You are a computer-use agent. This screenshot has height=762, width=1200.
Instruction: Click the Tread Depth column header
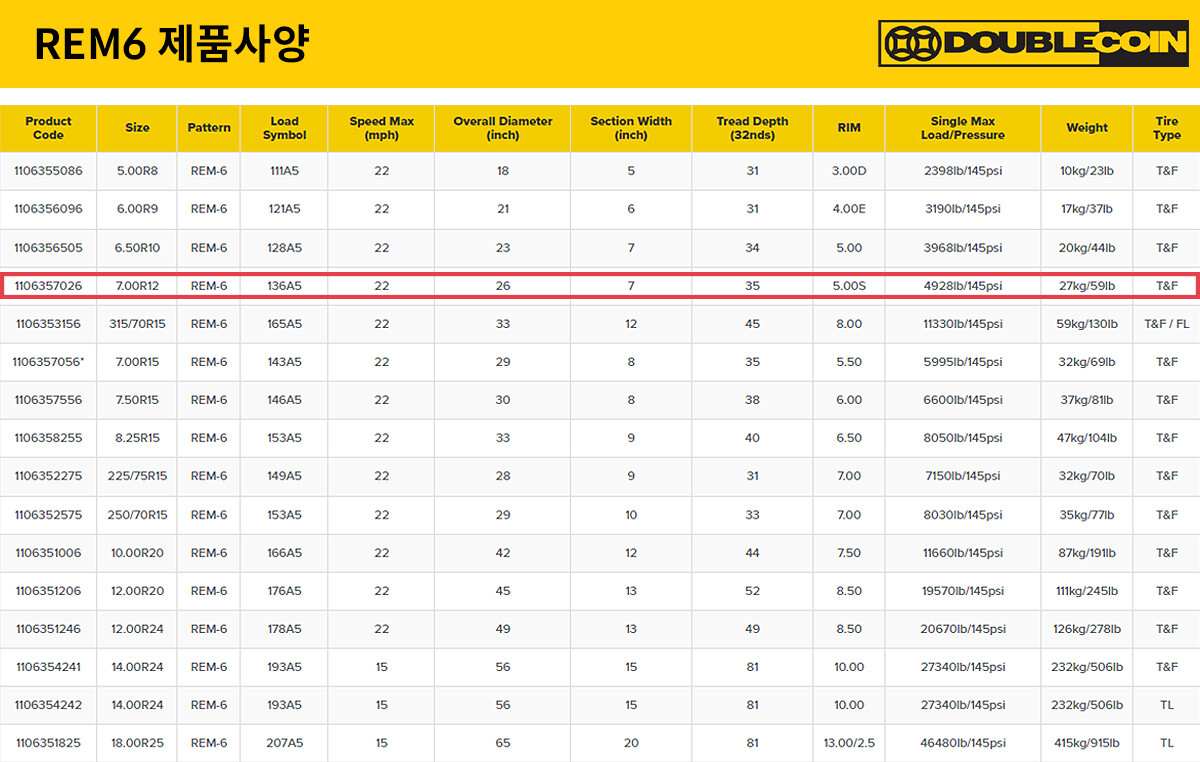click(x=752, y=128)
